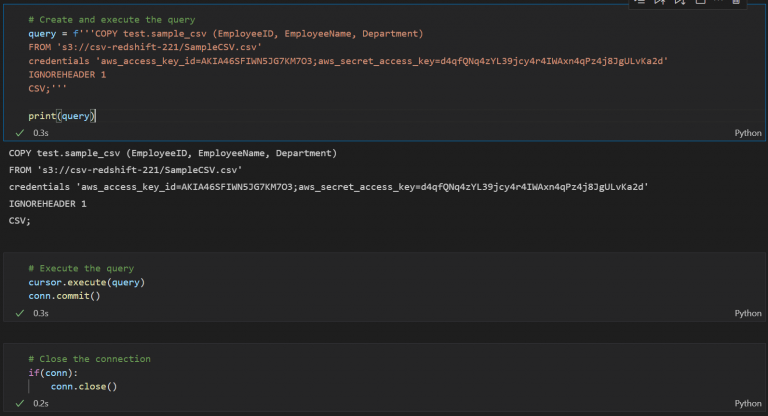
Task: Click the Run by Line toolbar icon
Action: (639, 3)
